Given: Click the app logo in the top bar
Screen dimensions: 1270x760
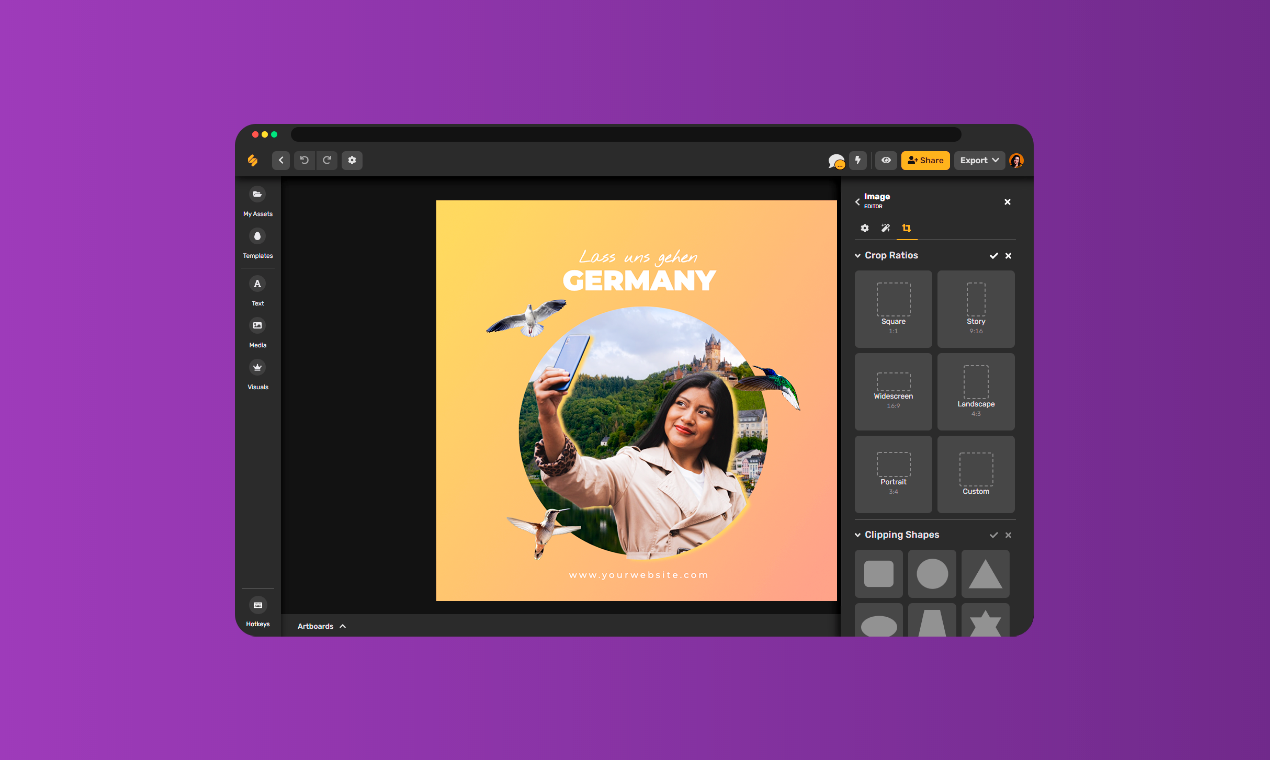Looking at the screenshot, I should 253,160.
